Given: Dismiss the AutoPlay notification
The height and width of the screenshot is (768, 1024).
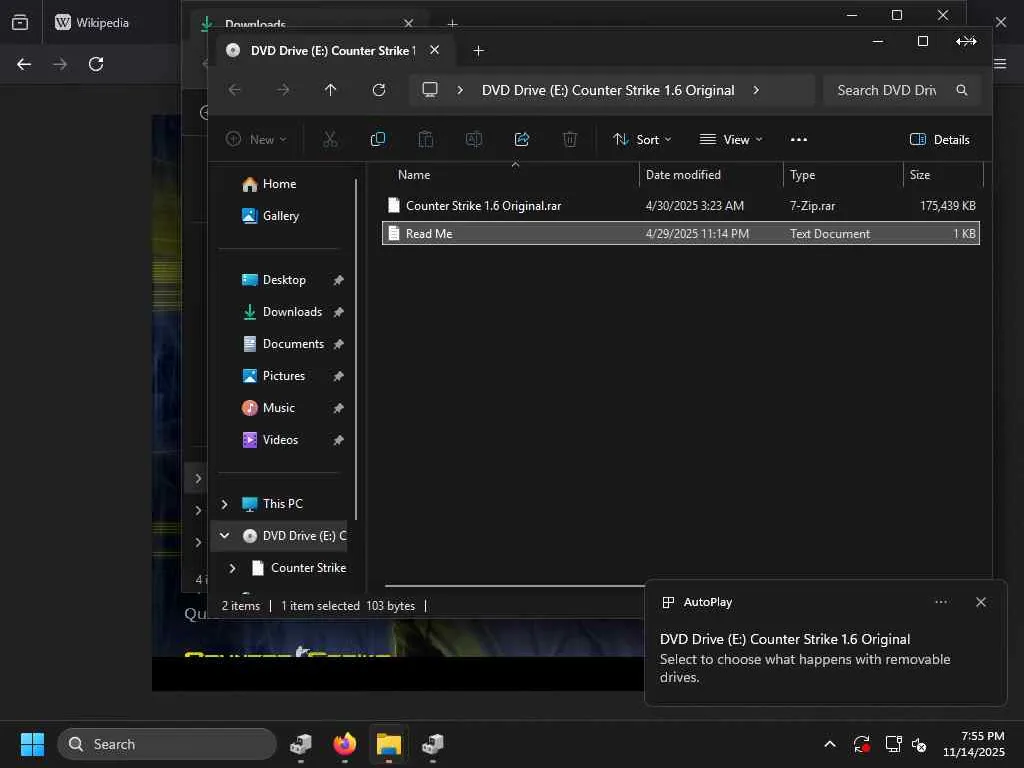Looking at the screenshot, I should pyautogui.click(x=980, y=602).
